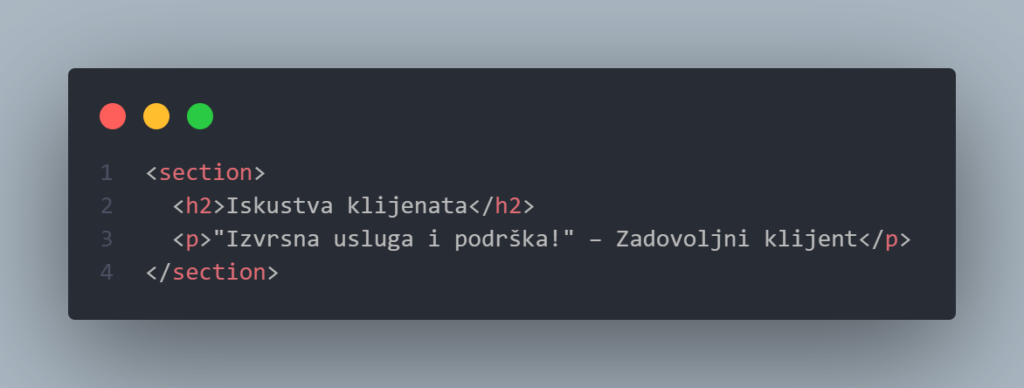
Task: Click the closing p tag
Action: click(884, 240)
